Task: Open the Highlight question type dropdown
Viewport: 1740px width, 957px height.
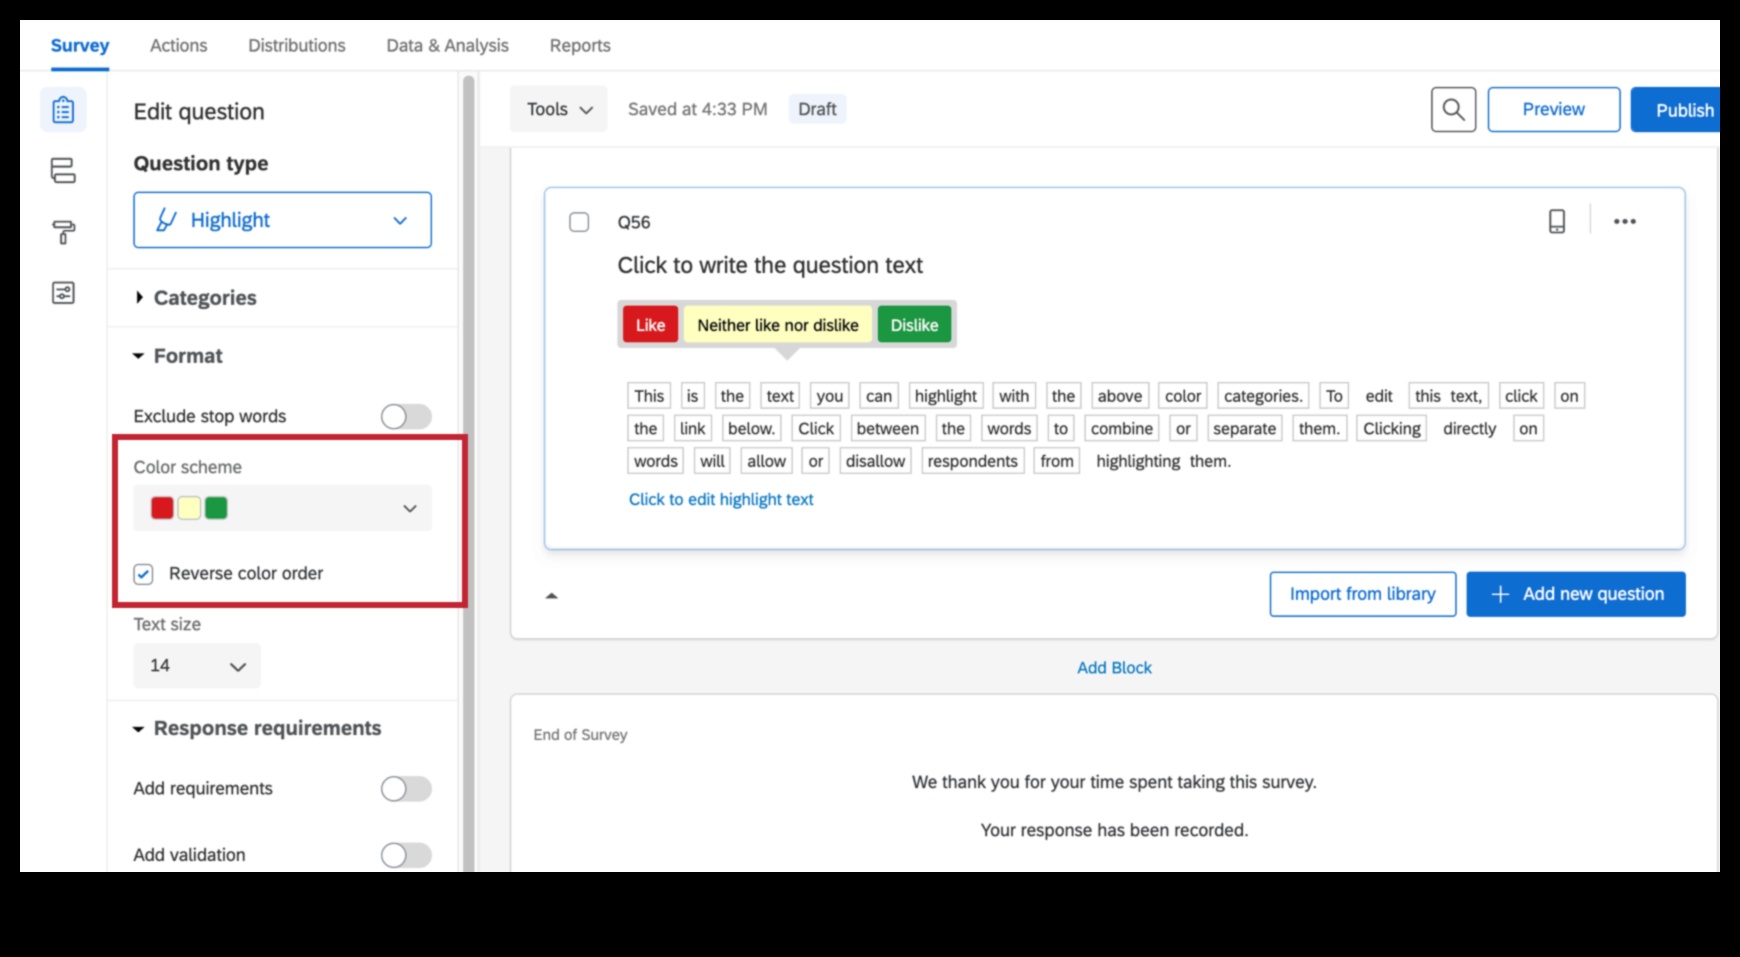Action: pyautogui.click(x=282, y=220)
